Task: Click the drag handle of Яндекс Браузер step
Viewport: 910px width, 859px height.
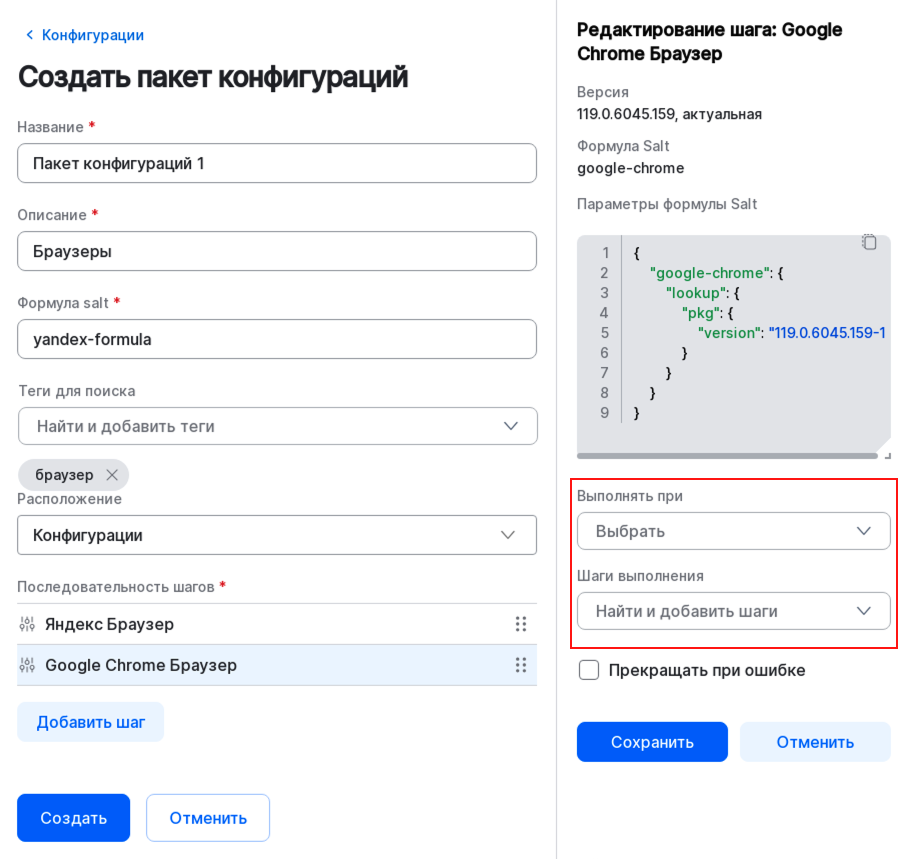Action: pyautogui.click(x=521, y=623)
